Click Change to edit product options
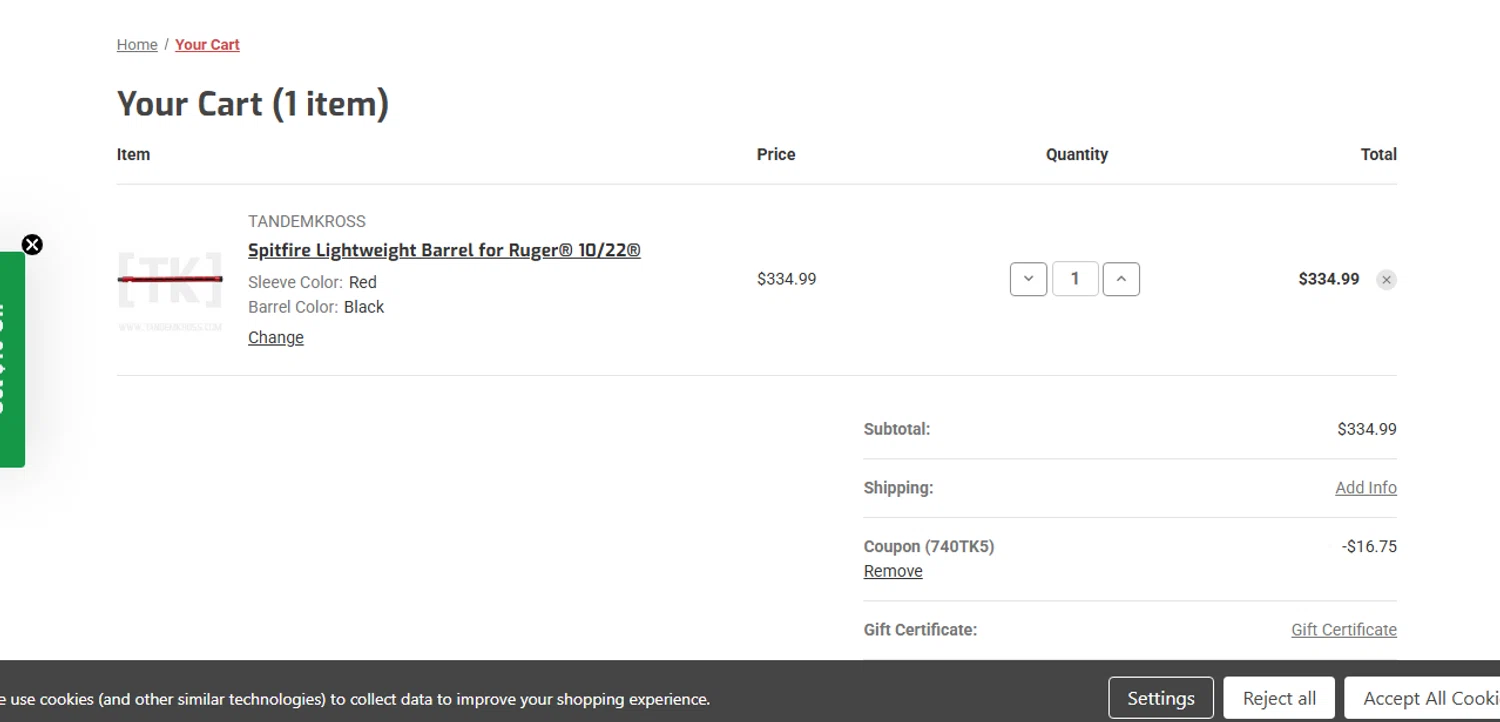The width and height of the screenshot is (1500, 722). pos(276,338)
